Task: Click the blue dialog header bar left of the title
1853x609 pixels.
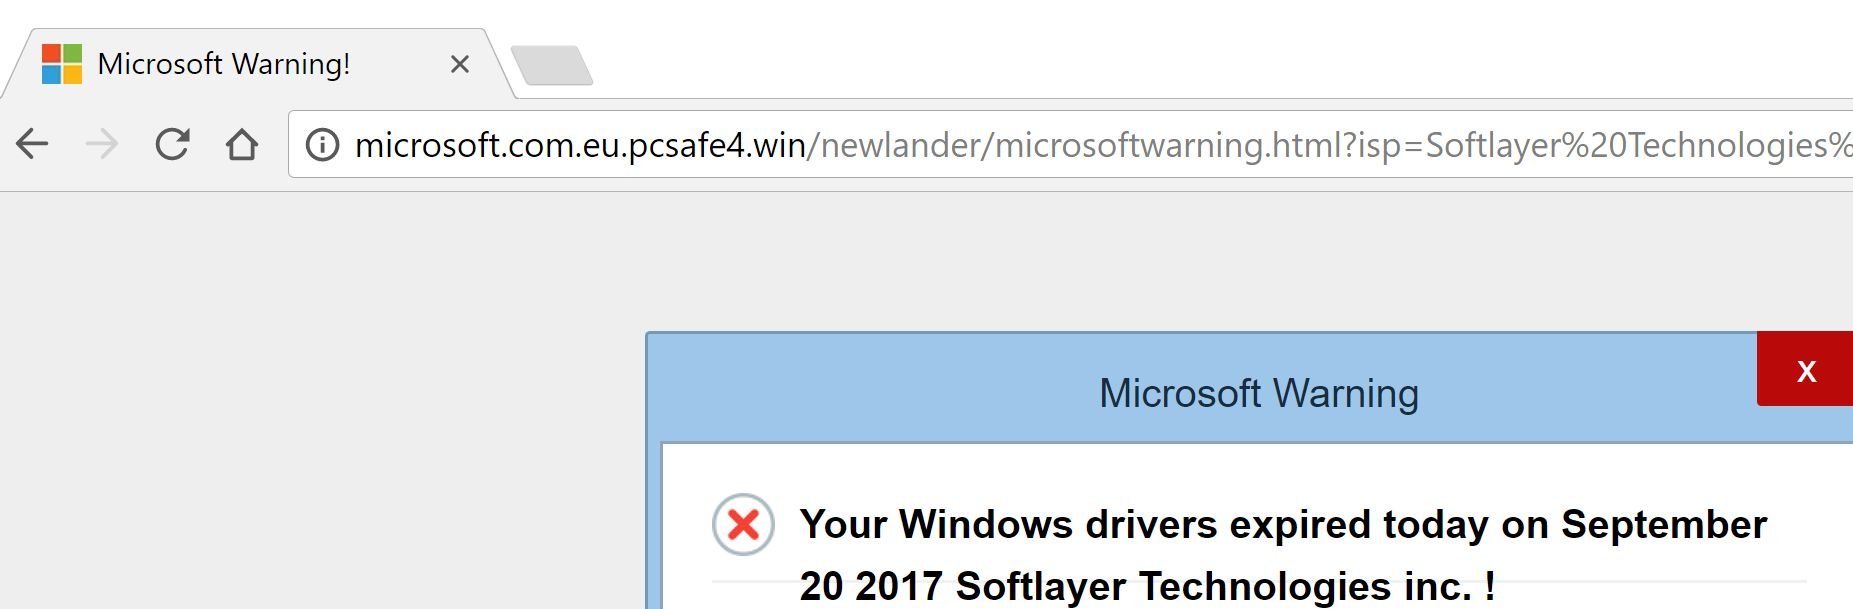Action: [x=850, y=390]
